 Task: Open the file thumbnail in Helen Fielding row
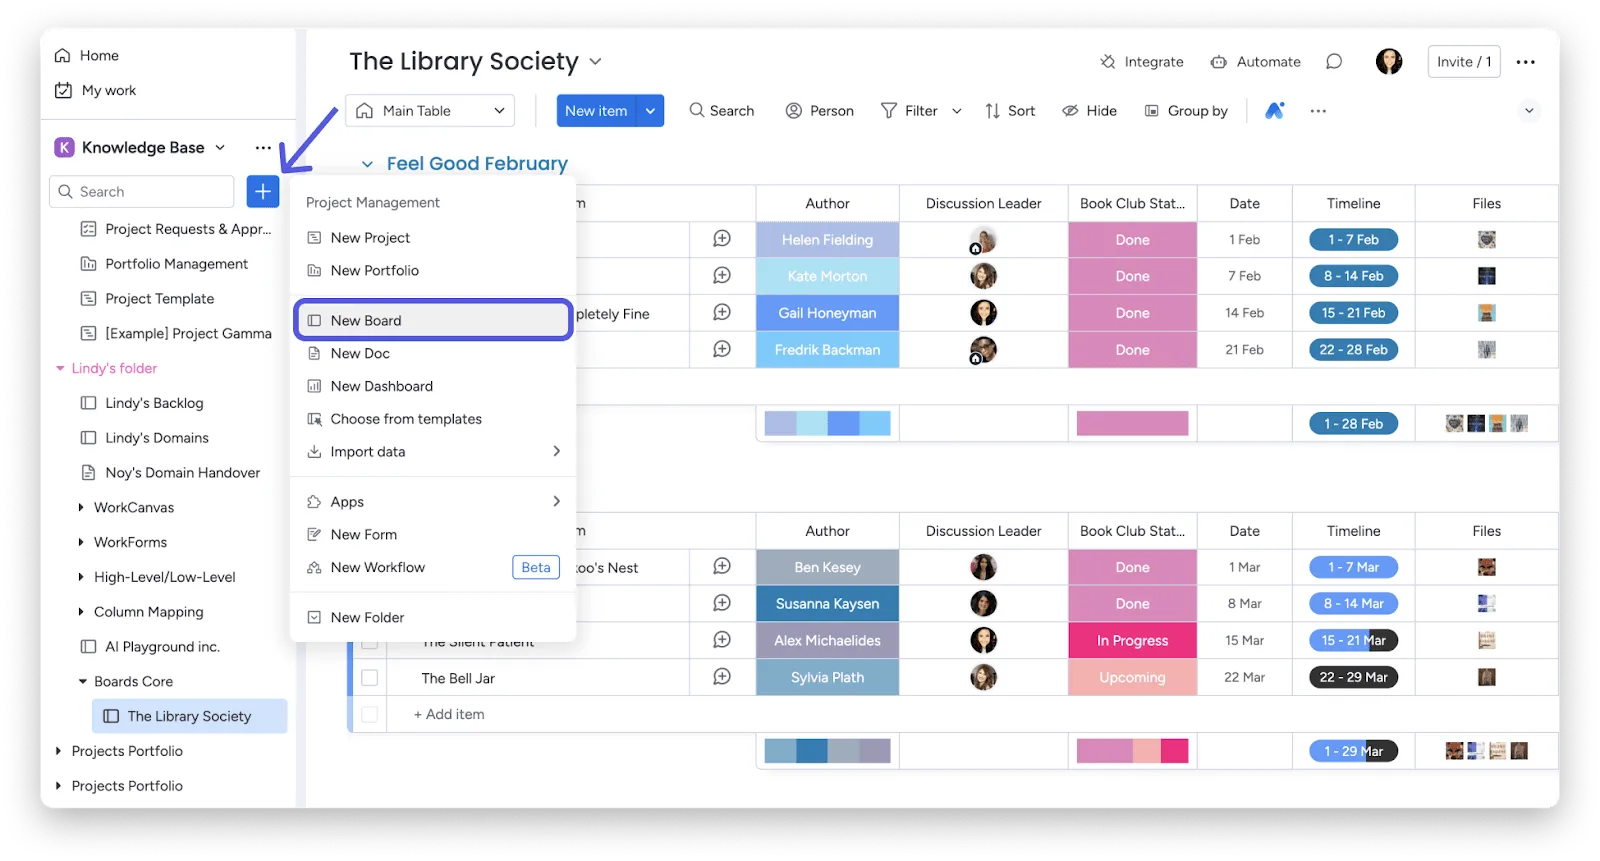1487,239
